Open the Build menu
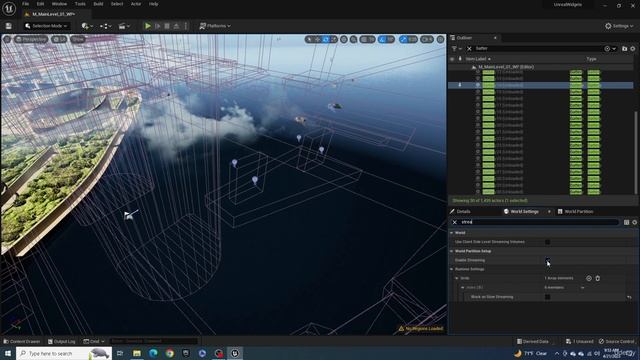The height and width of the screenshot is (360, 640). click(98, 4)
